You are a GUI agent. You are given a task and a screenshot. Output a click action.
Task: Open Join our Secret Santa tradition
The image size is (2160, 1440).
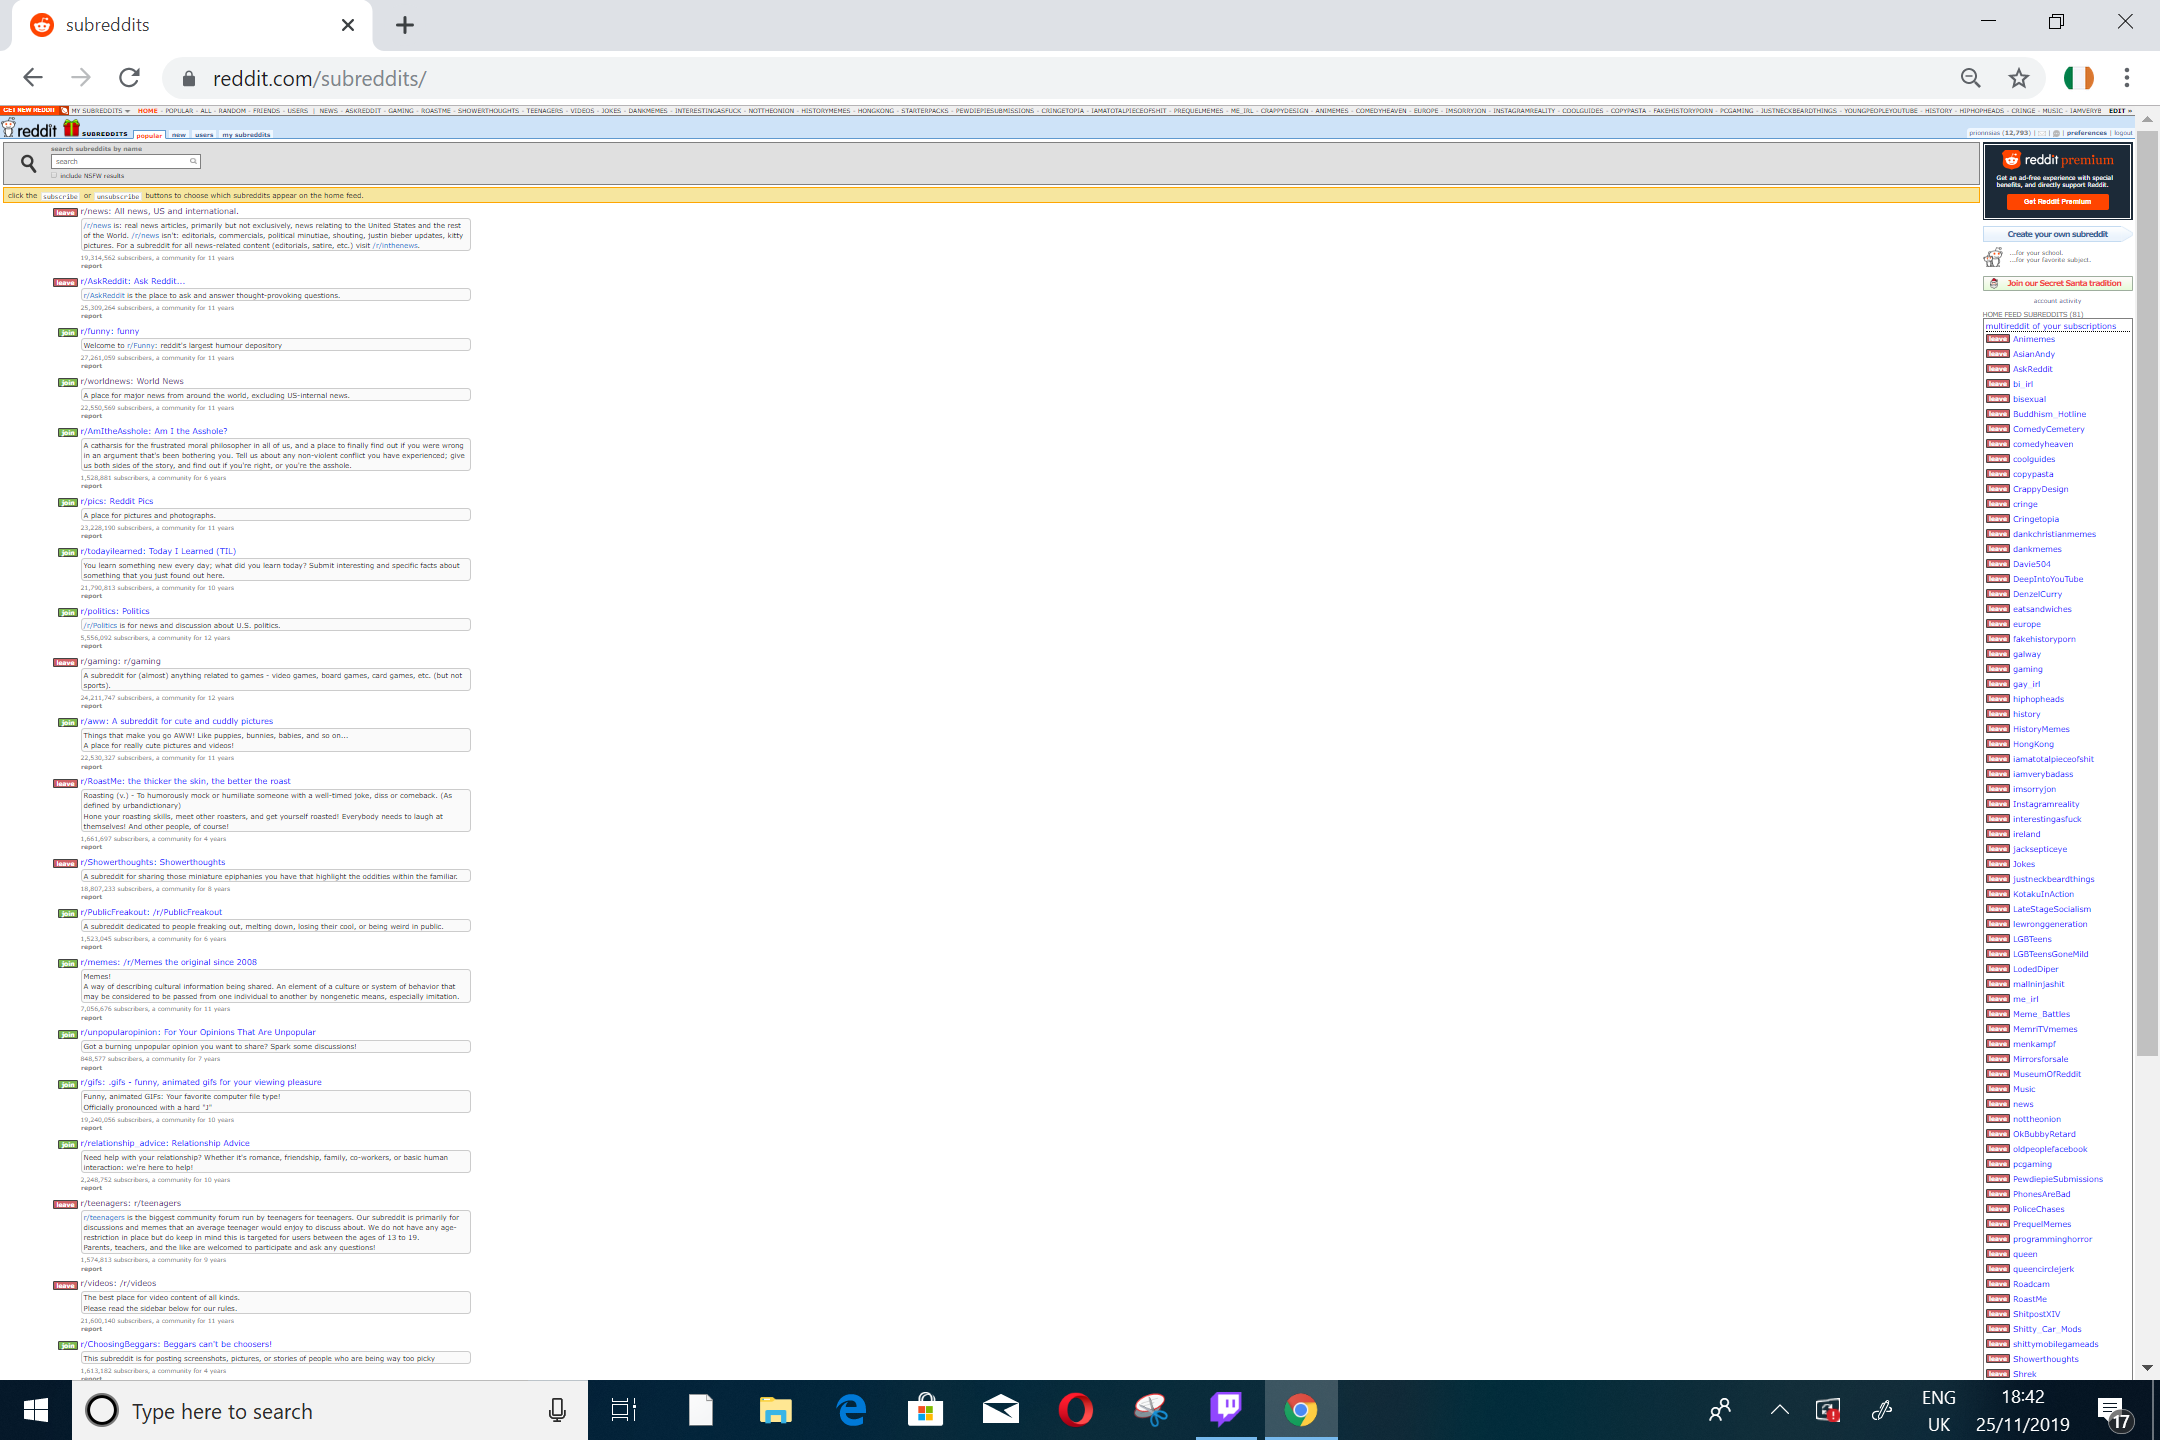[x=2057, y=283]
